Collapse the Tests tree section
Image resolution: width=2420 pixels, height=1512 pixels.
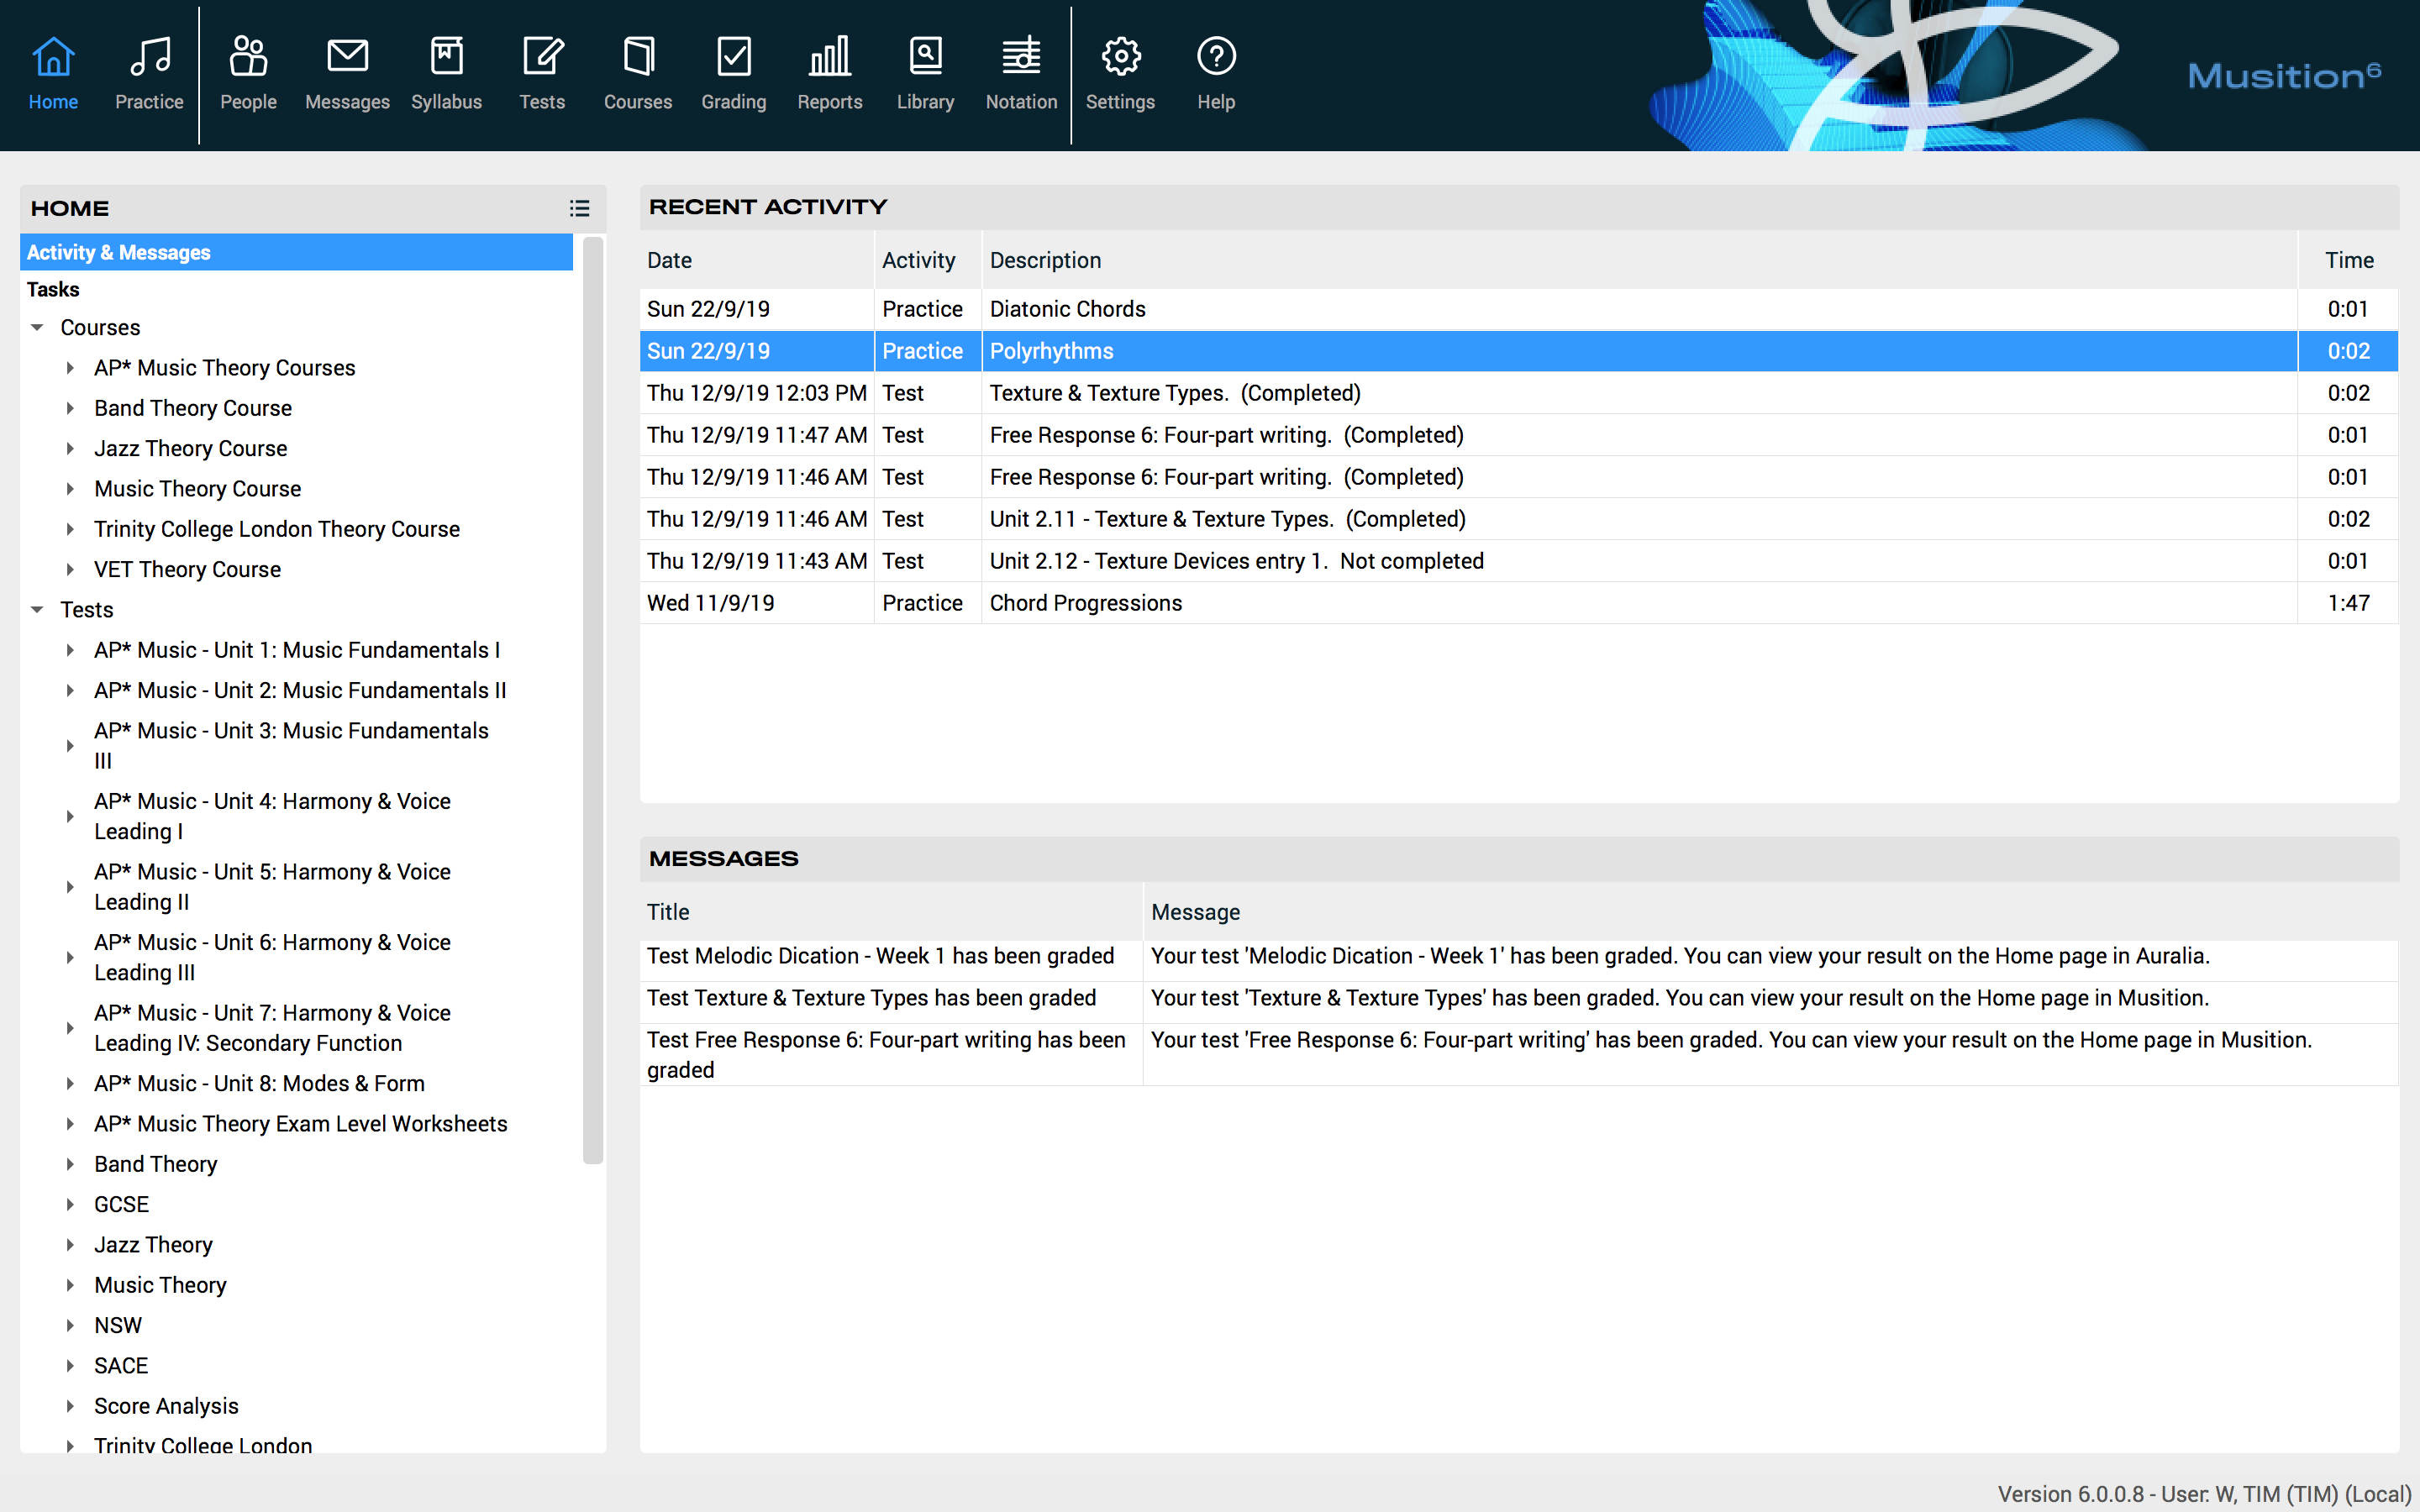(37, 609)
